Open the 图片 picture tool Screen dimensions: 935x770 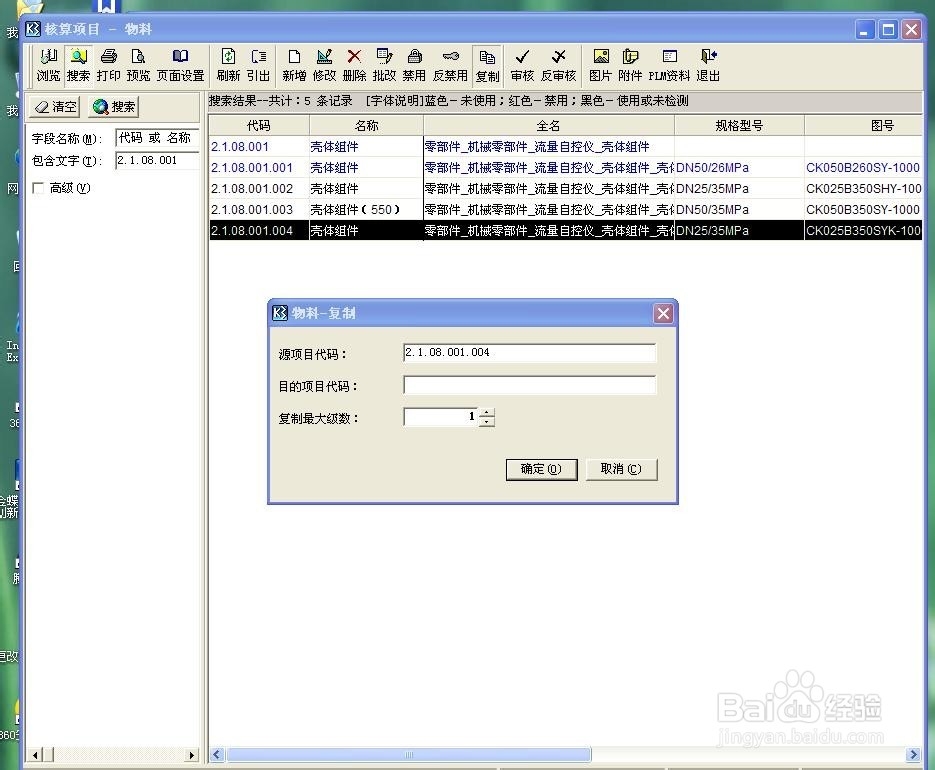[x=600, y=65]
